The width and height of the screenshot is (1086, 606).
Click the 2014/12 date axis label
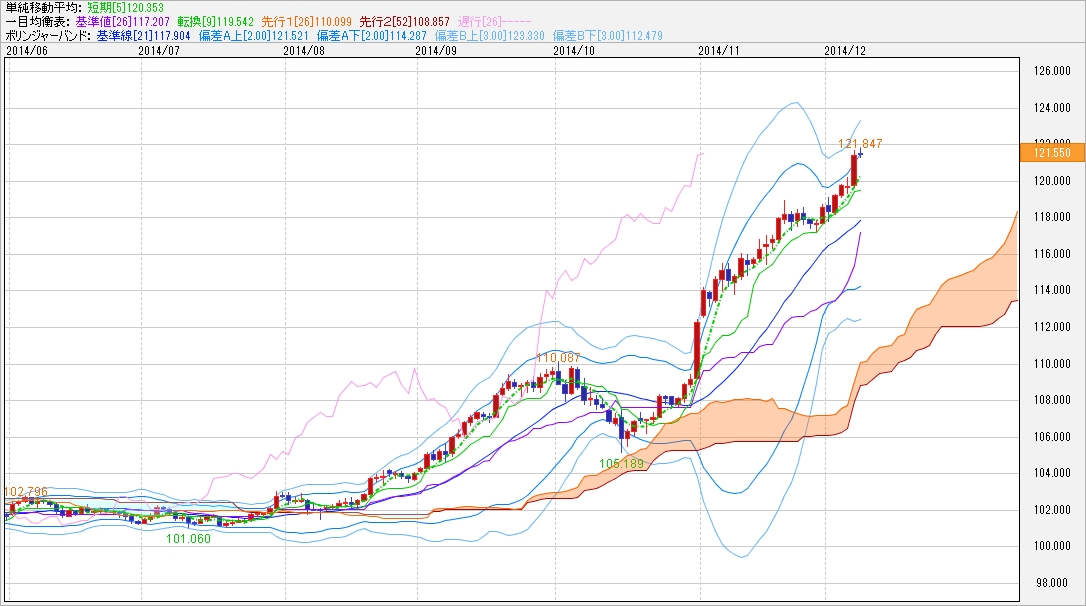(845, 48)
